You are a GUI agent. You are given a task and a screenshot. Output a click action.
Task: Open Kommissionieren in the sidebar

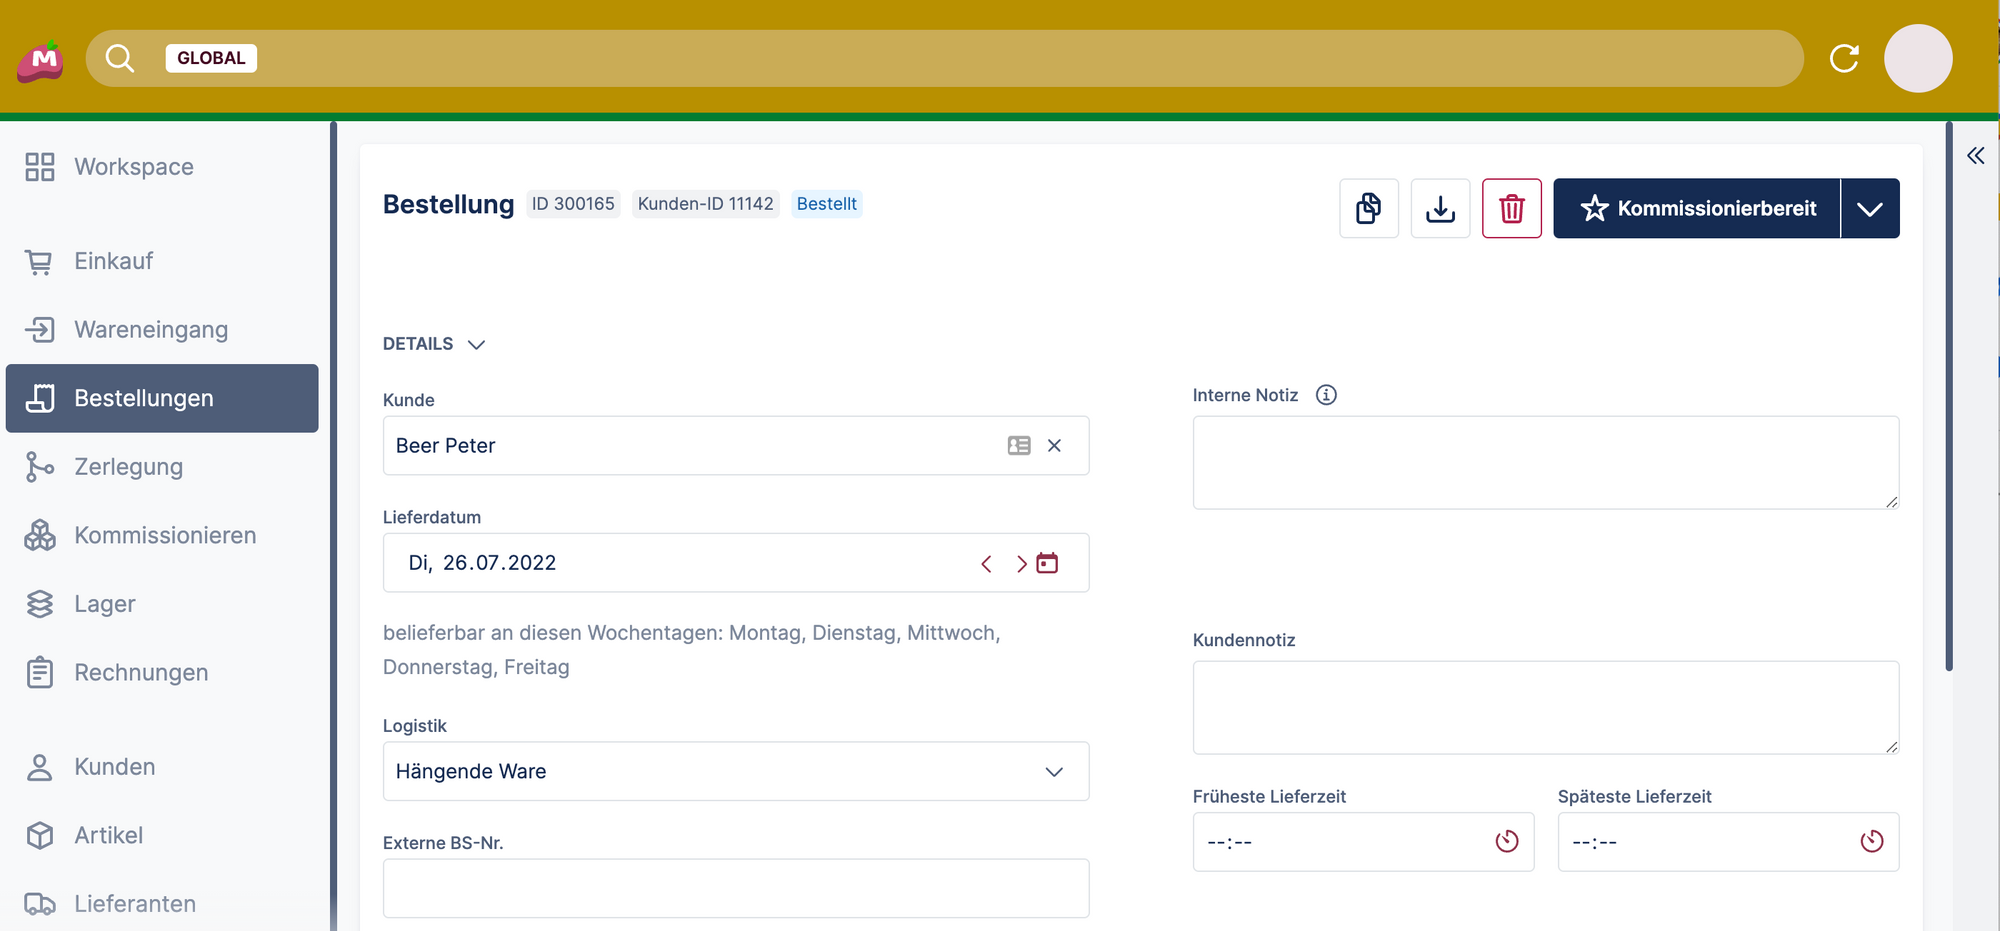pyautogui.click(x=164, y=535)
